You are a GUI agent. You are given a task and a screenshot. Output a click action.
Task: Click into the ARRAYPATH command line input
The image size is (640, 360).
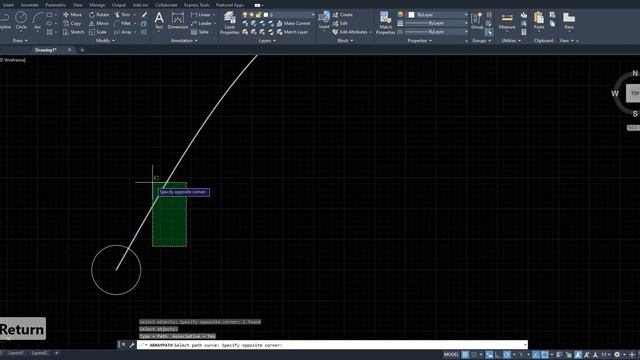(332, 345)
